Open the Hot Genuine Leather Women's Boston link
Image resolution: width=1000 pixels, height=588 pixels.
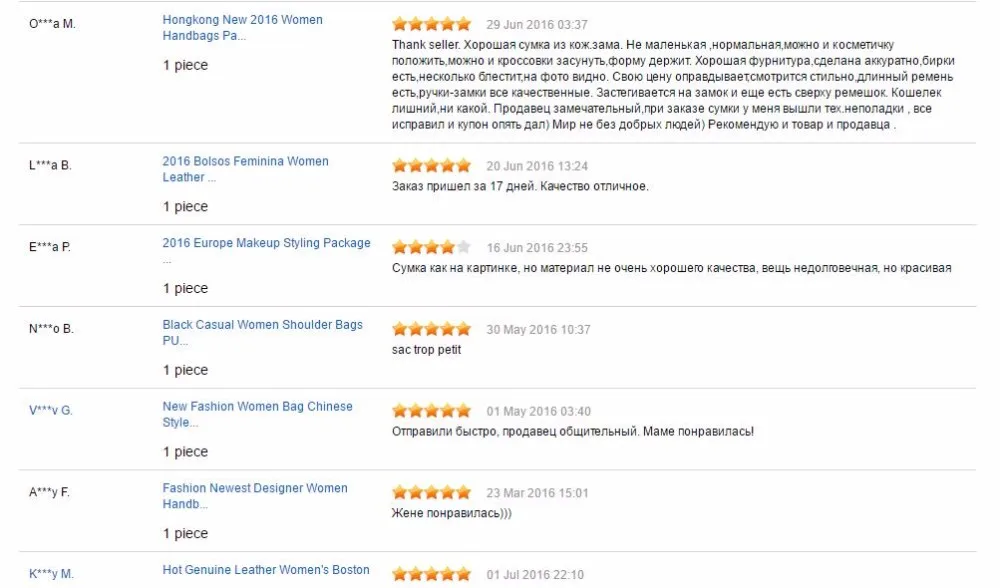coord(266,570)
